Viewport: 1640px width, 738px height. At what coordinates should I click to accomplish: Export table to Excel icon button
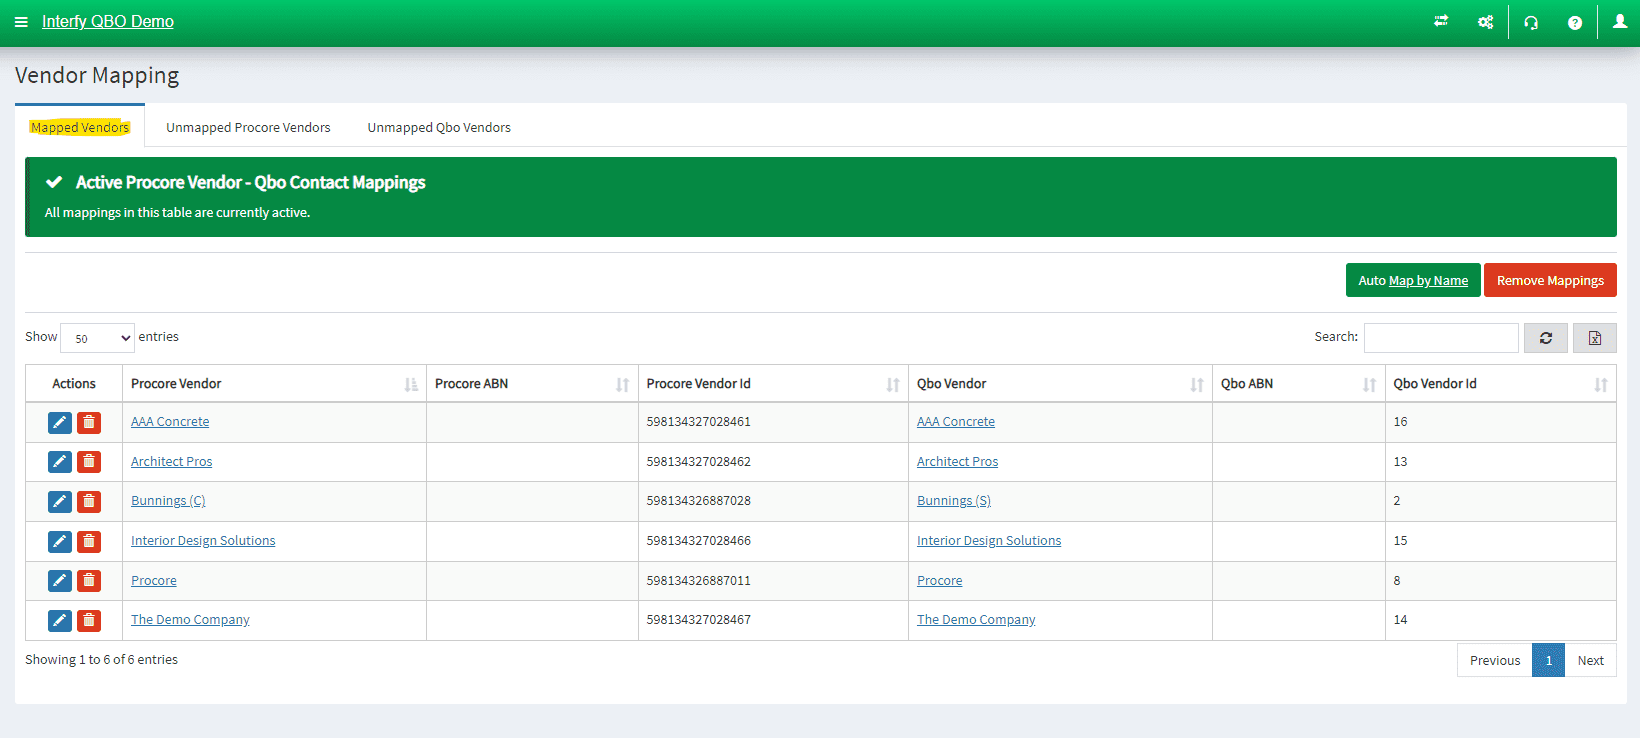point(1595,338)
